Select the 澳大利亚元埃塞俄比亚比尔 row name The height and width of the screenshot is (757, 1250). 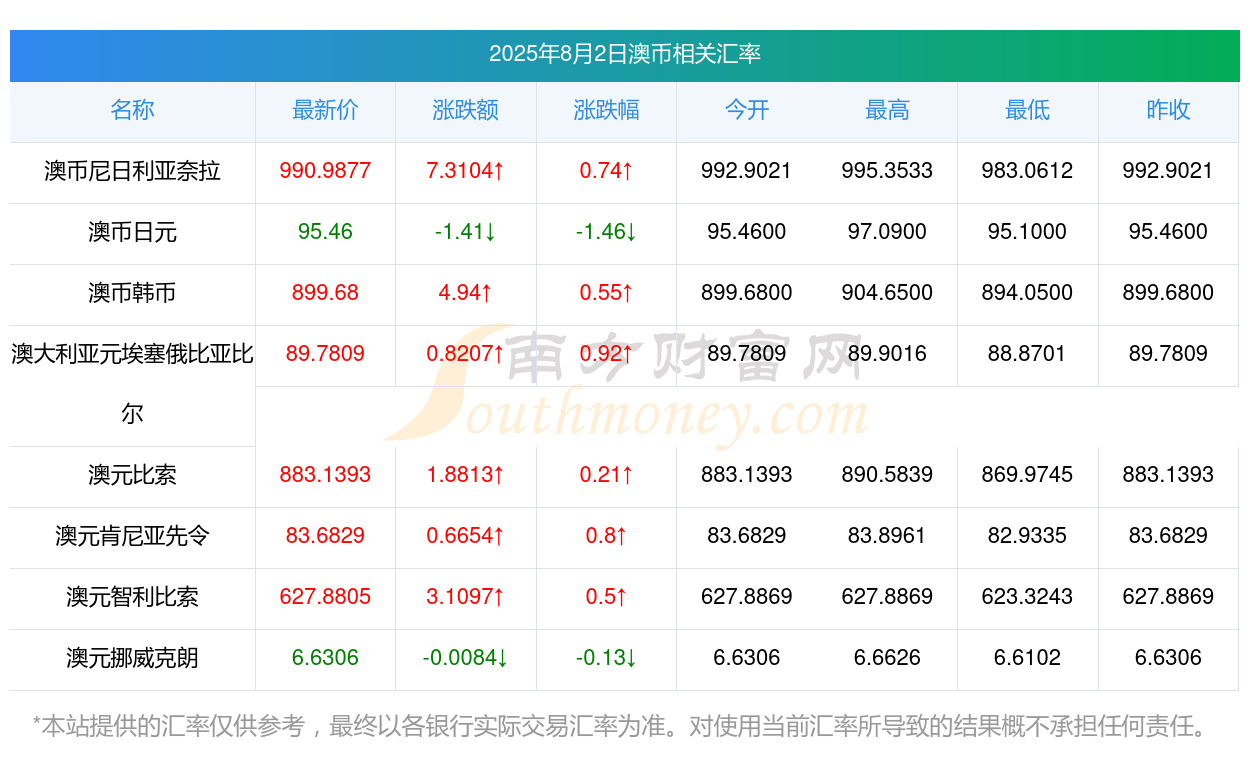(132, 383)
